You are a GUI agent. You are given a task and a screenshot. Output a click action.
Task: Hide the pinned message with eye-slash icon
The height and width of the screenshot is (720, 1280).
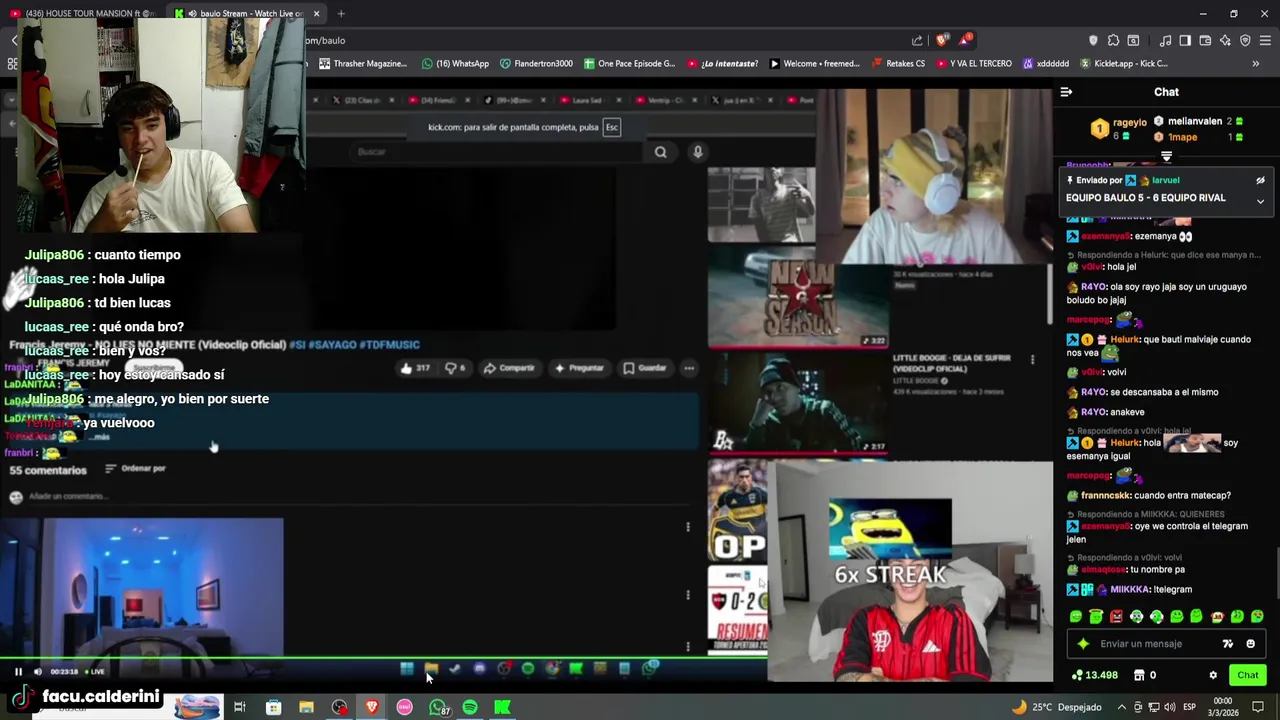click(1260, 180)
